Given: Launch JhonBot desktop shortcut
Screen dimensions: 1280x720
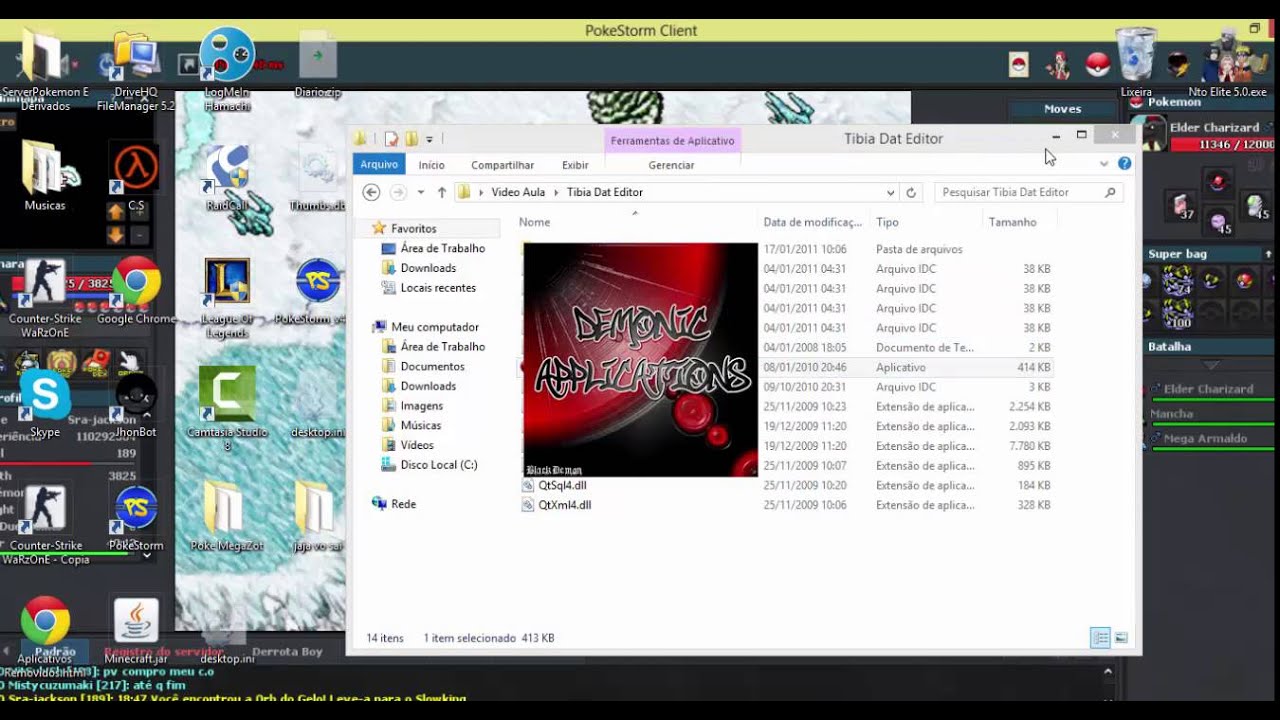Looking at the screenshot, I should coord(136,405).
